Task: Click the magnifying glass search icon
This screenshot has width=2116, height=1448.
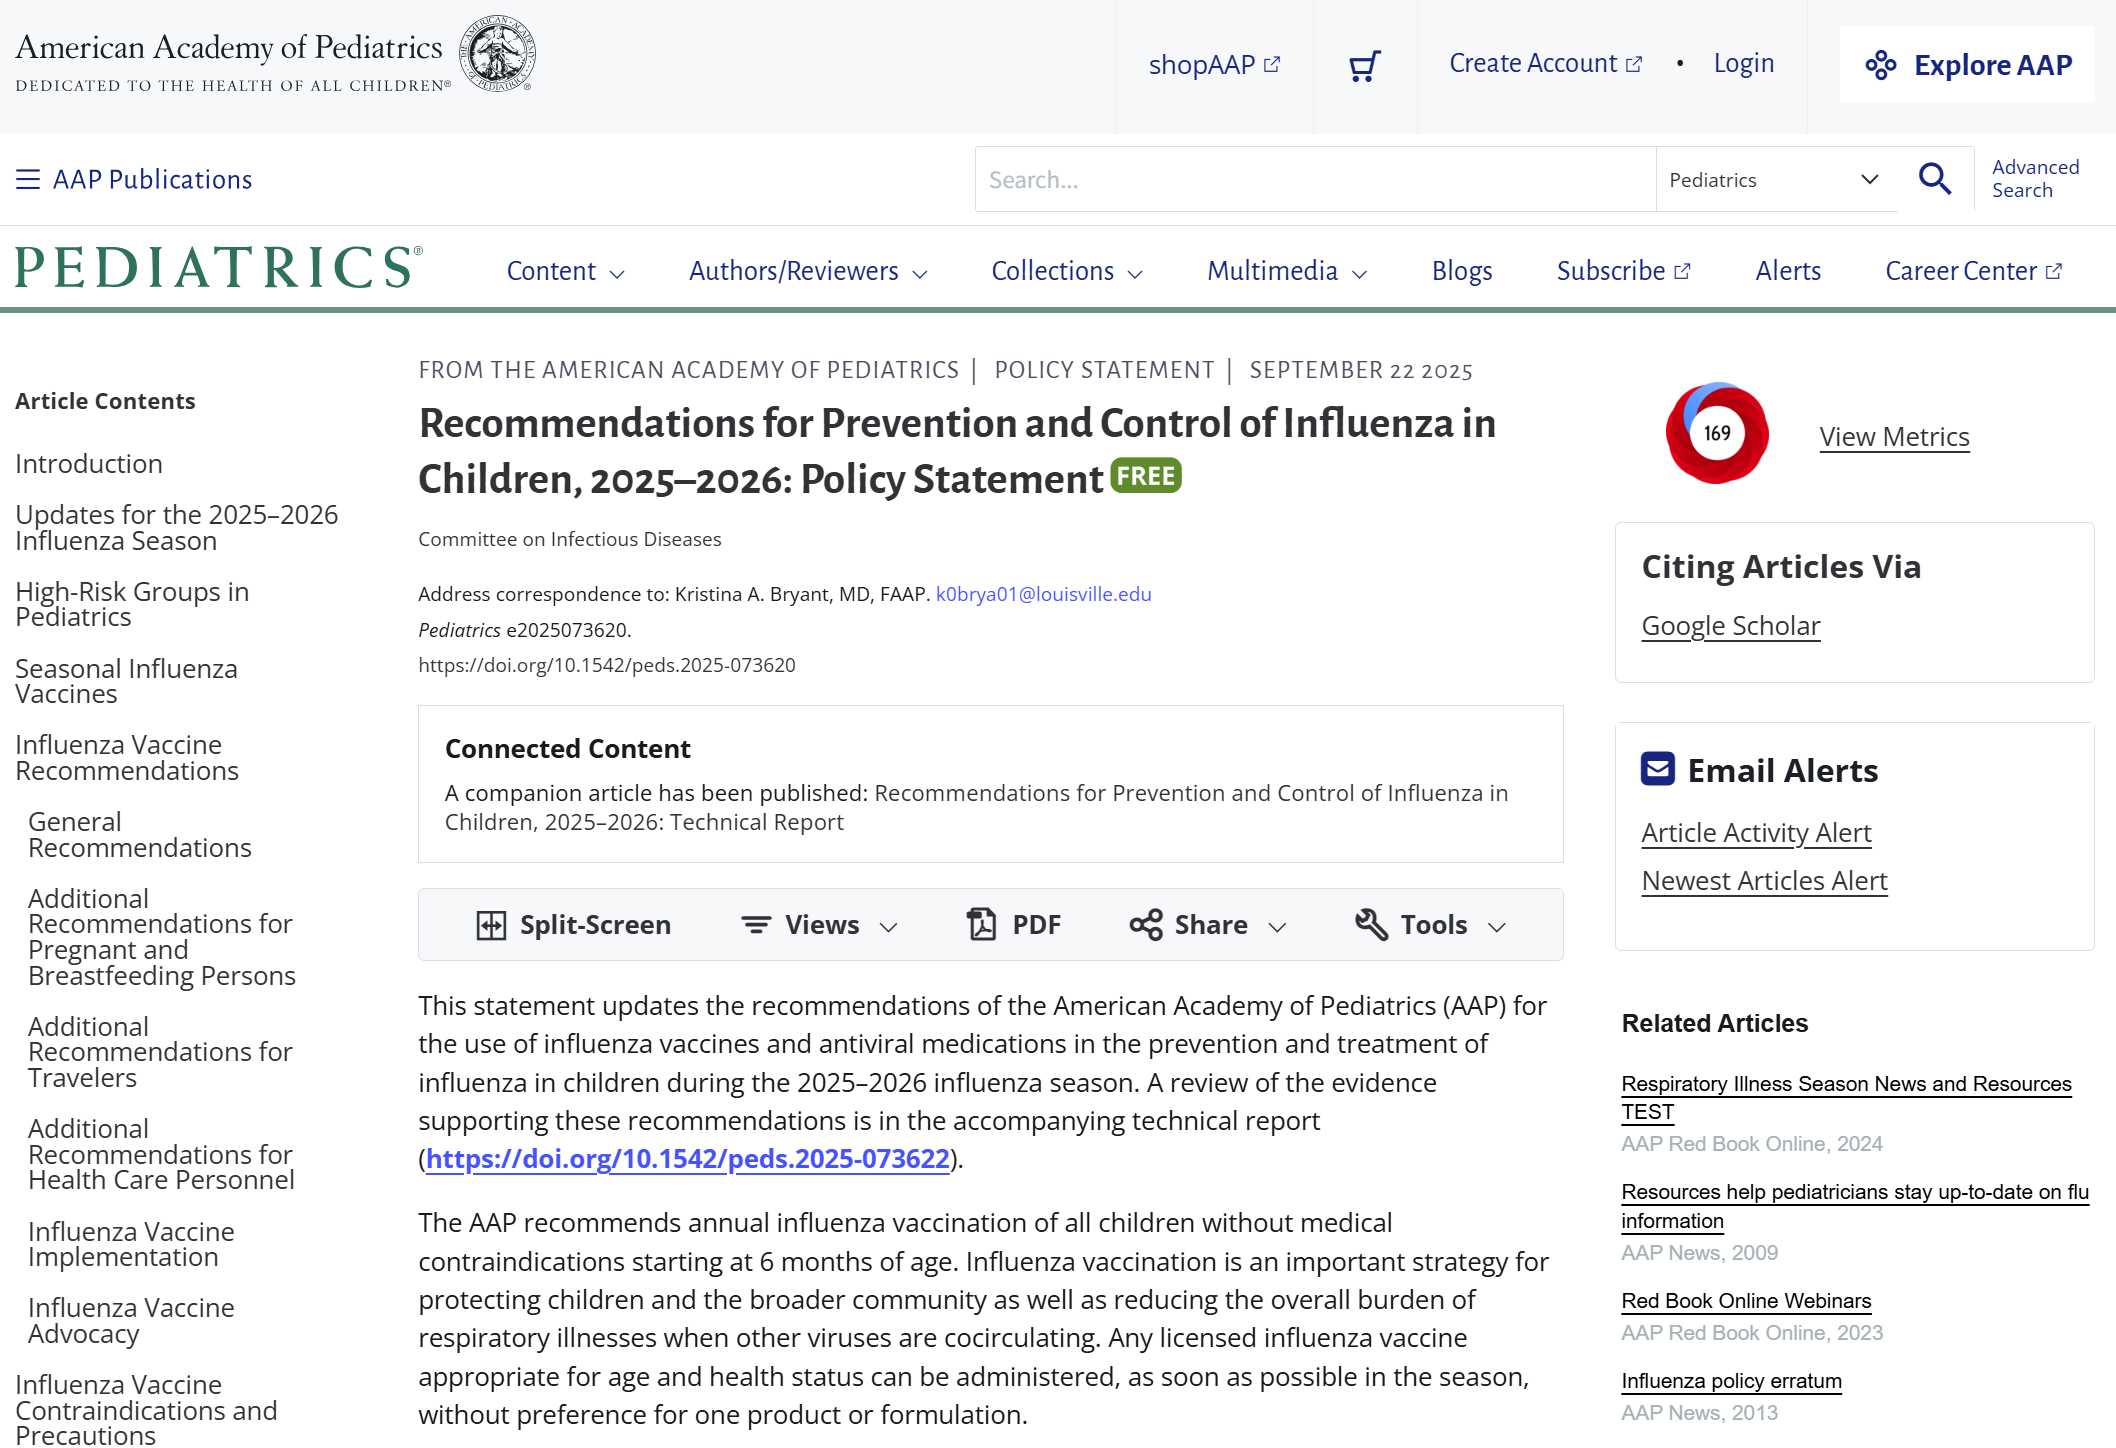Action: pyautogui.click(x=1934, y=179)
